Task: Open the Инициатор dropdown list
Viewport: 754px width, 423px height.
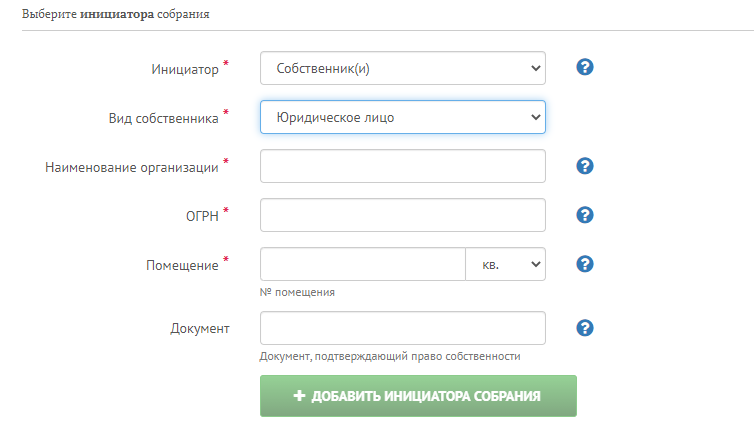Action: [402, 68]
